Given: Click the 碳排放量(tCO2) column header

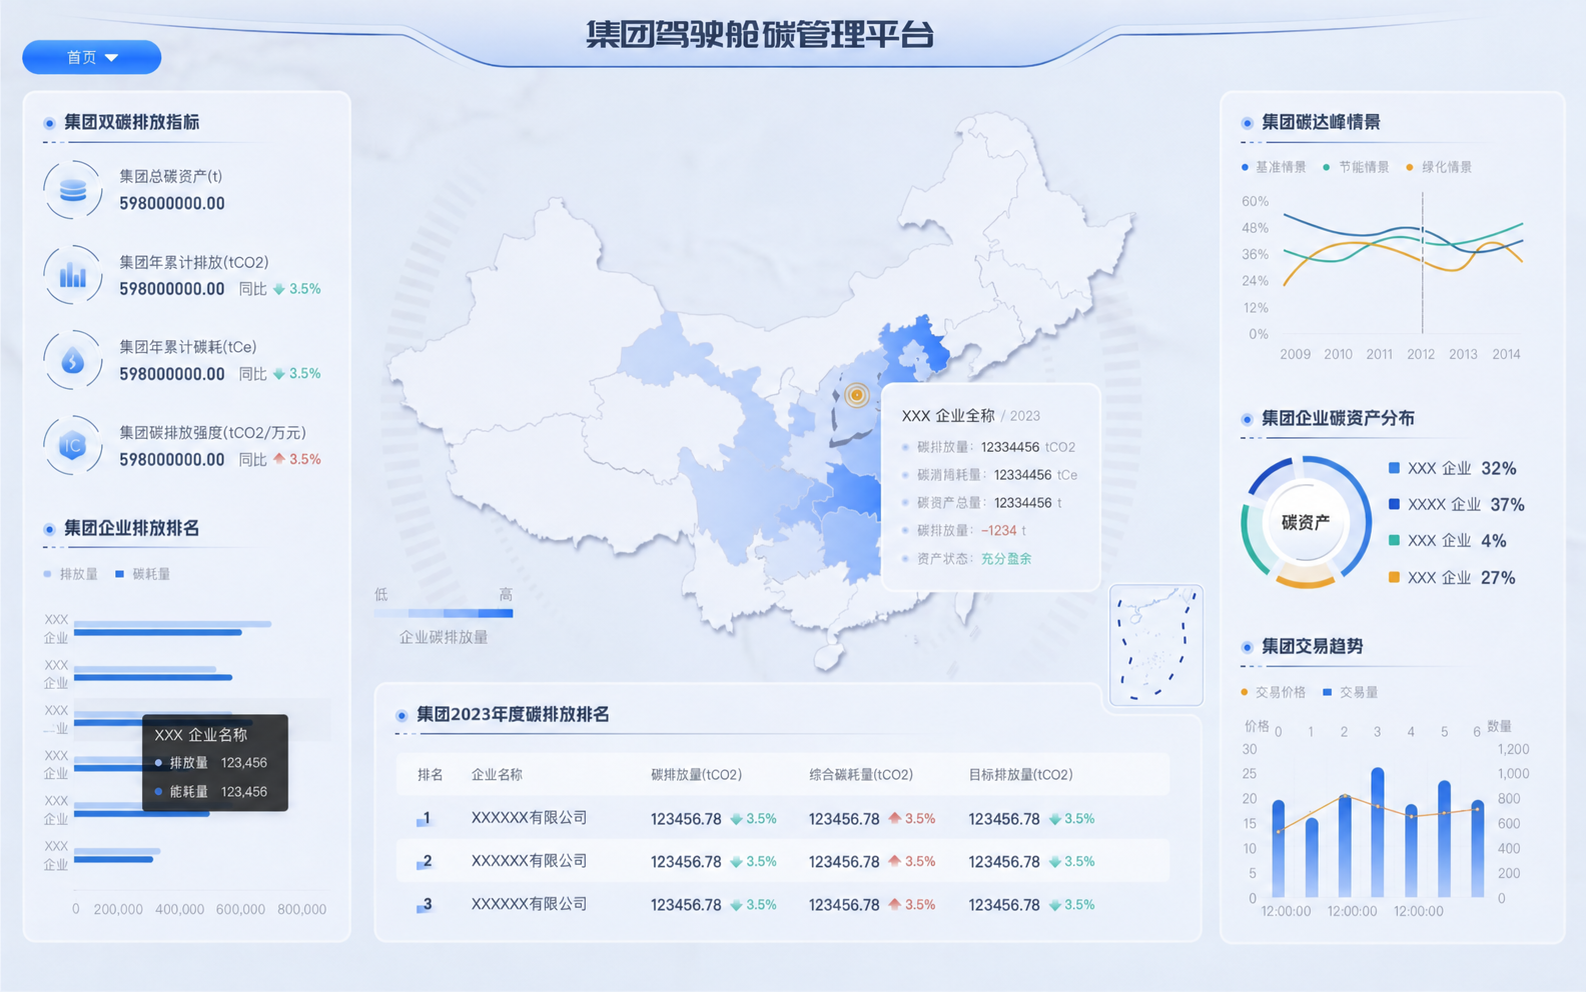Looking at the screenshot, I should coord(696,774).
